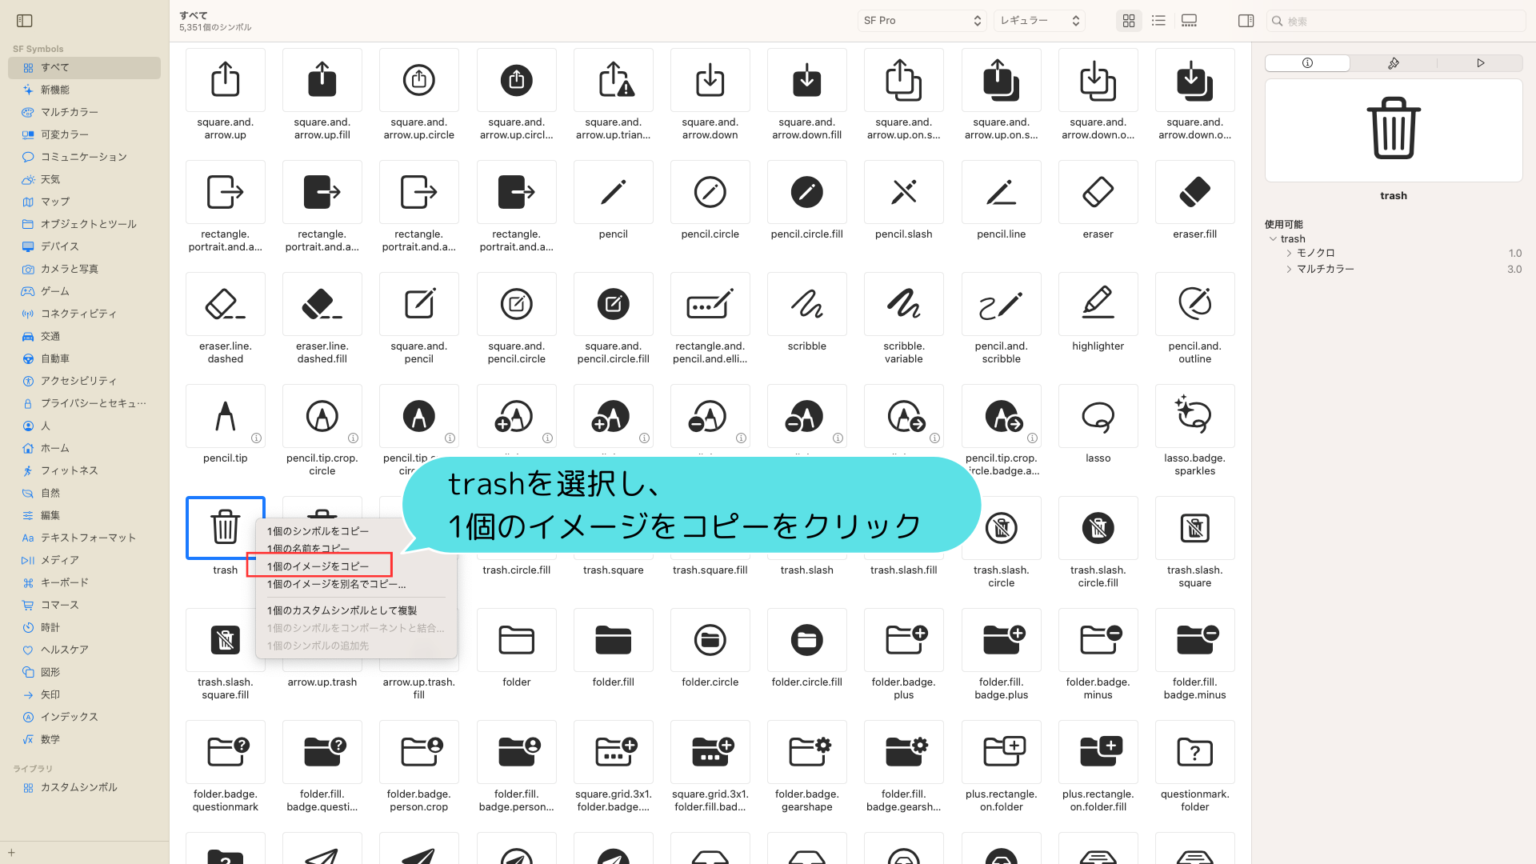Image resolution: width=1536 pixels, height=864 pixels.
Task: Switch to grid view in the toolbar
Action: (1128, 20)
